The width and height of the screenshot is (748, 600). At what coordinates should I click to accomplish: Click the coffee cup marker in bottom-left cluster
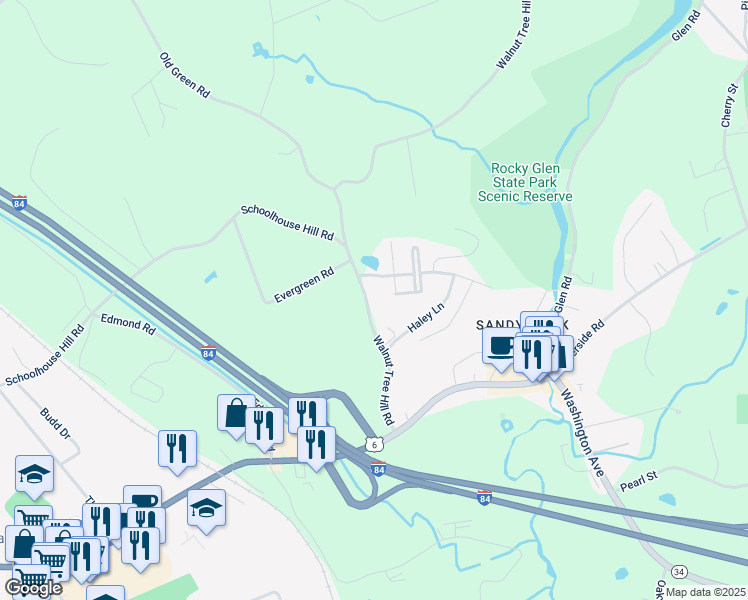pyautogui.click(x=143, y=496)
